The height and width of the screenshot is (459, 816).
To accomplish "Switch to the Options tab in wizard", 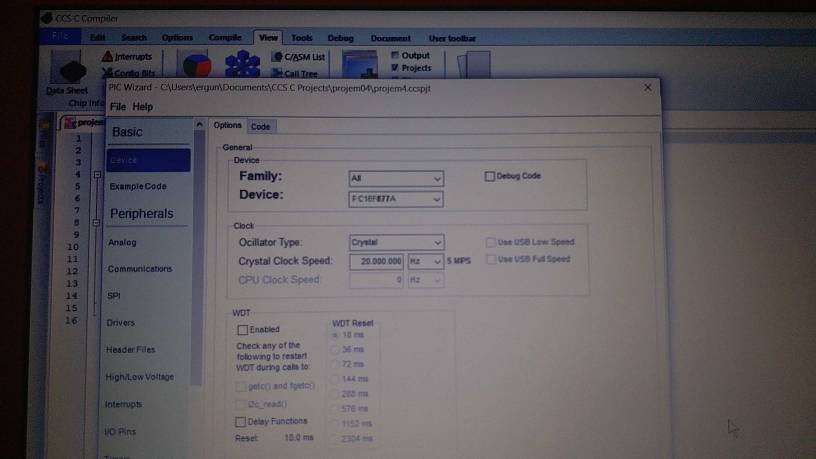I will click(227, 125).
